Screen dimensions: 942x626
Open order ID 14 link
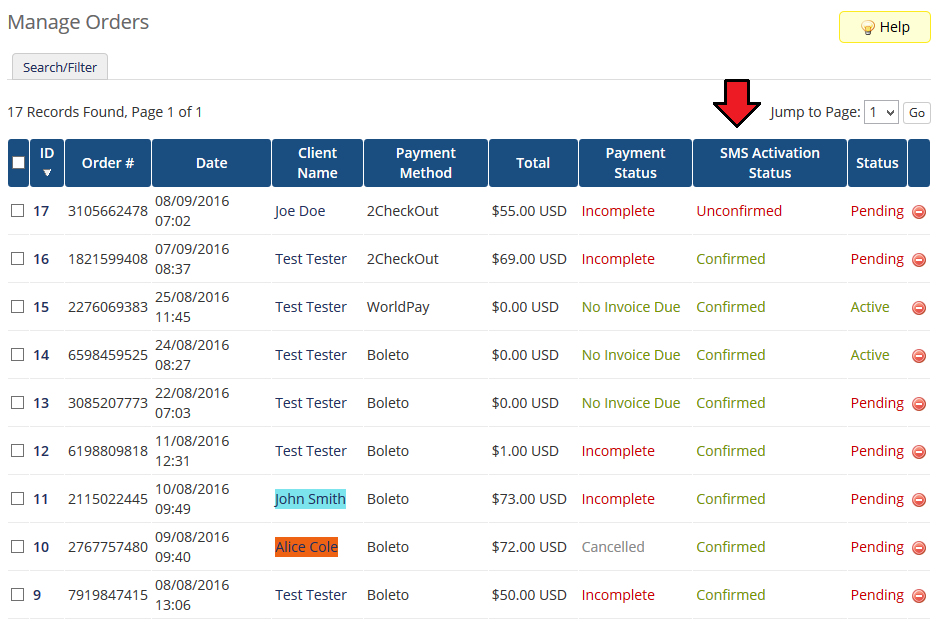41,356
